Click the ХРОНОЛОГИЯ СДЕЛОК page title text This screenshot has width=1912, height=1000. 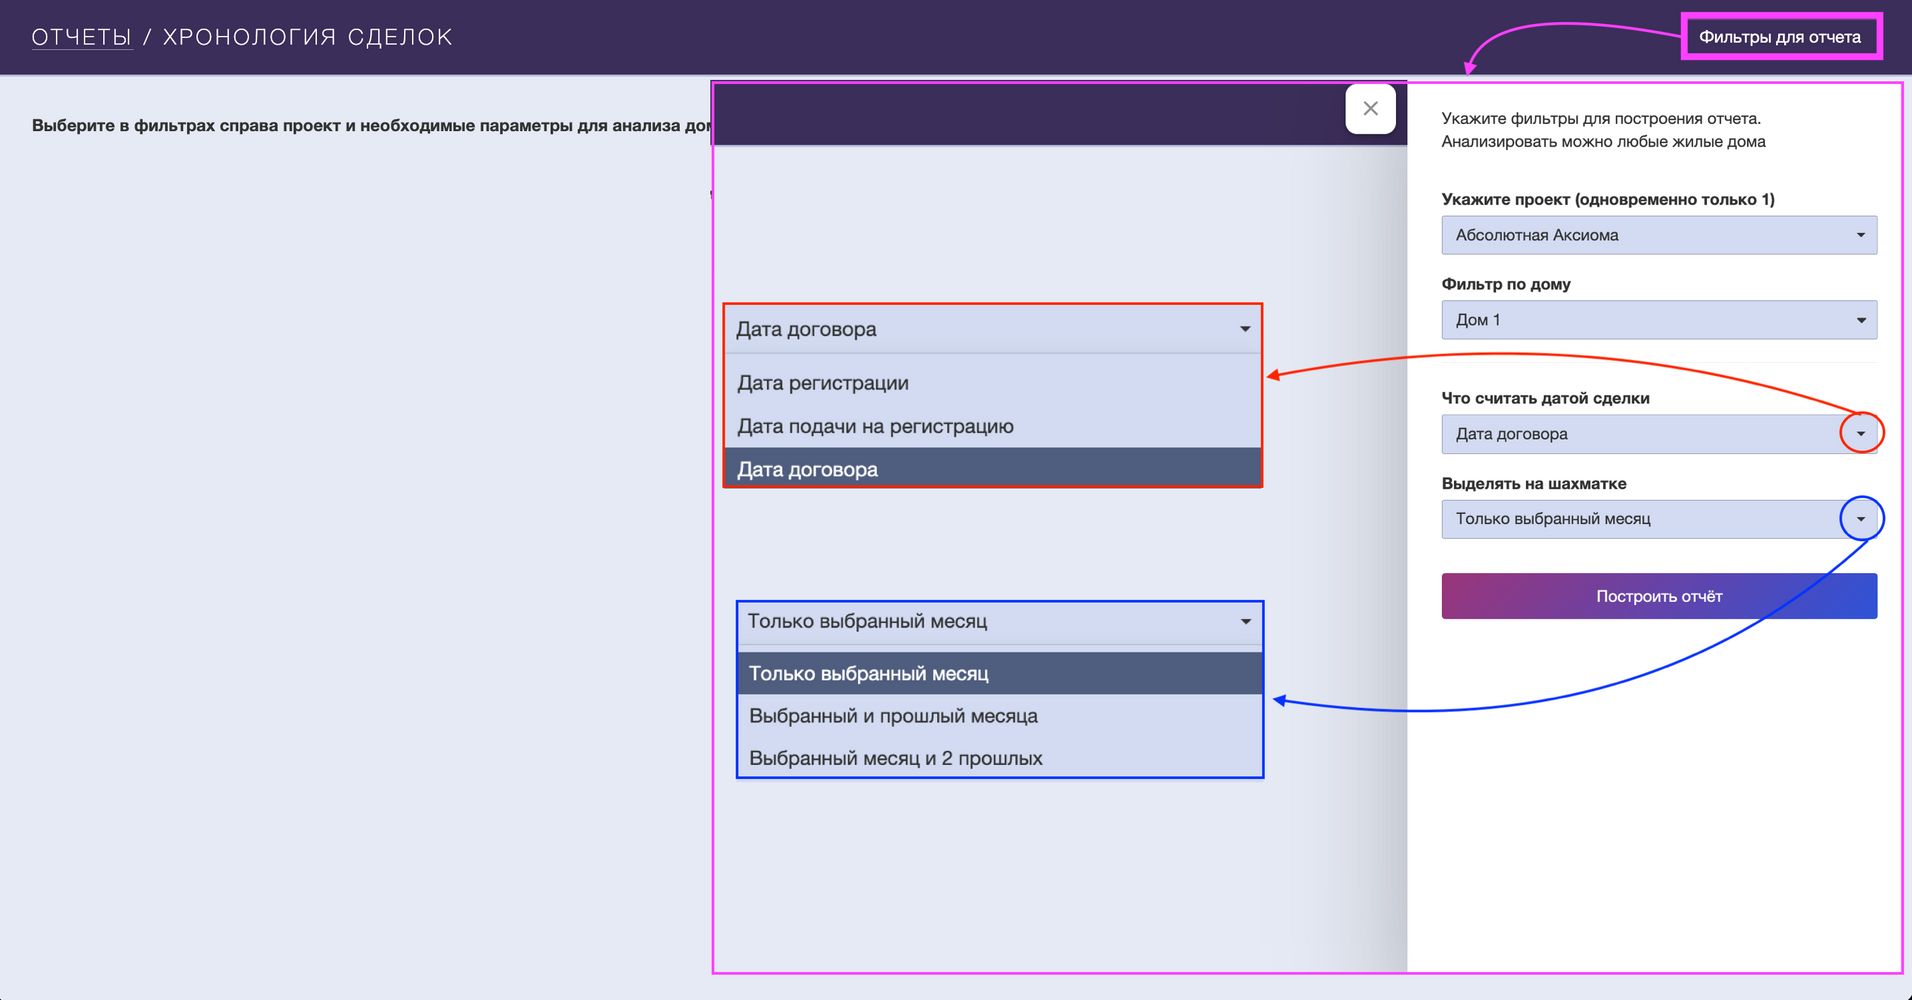pos(308,37)
